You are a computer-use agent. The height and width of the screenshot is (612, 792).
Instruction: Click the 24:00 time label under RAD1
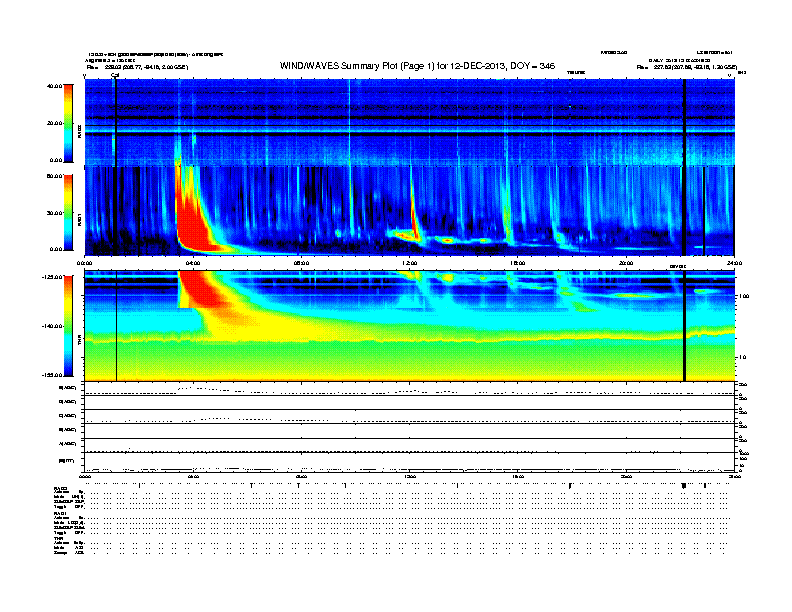pos(734,263)
